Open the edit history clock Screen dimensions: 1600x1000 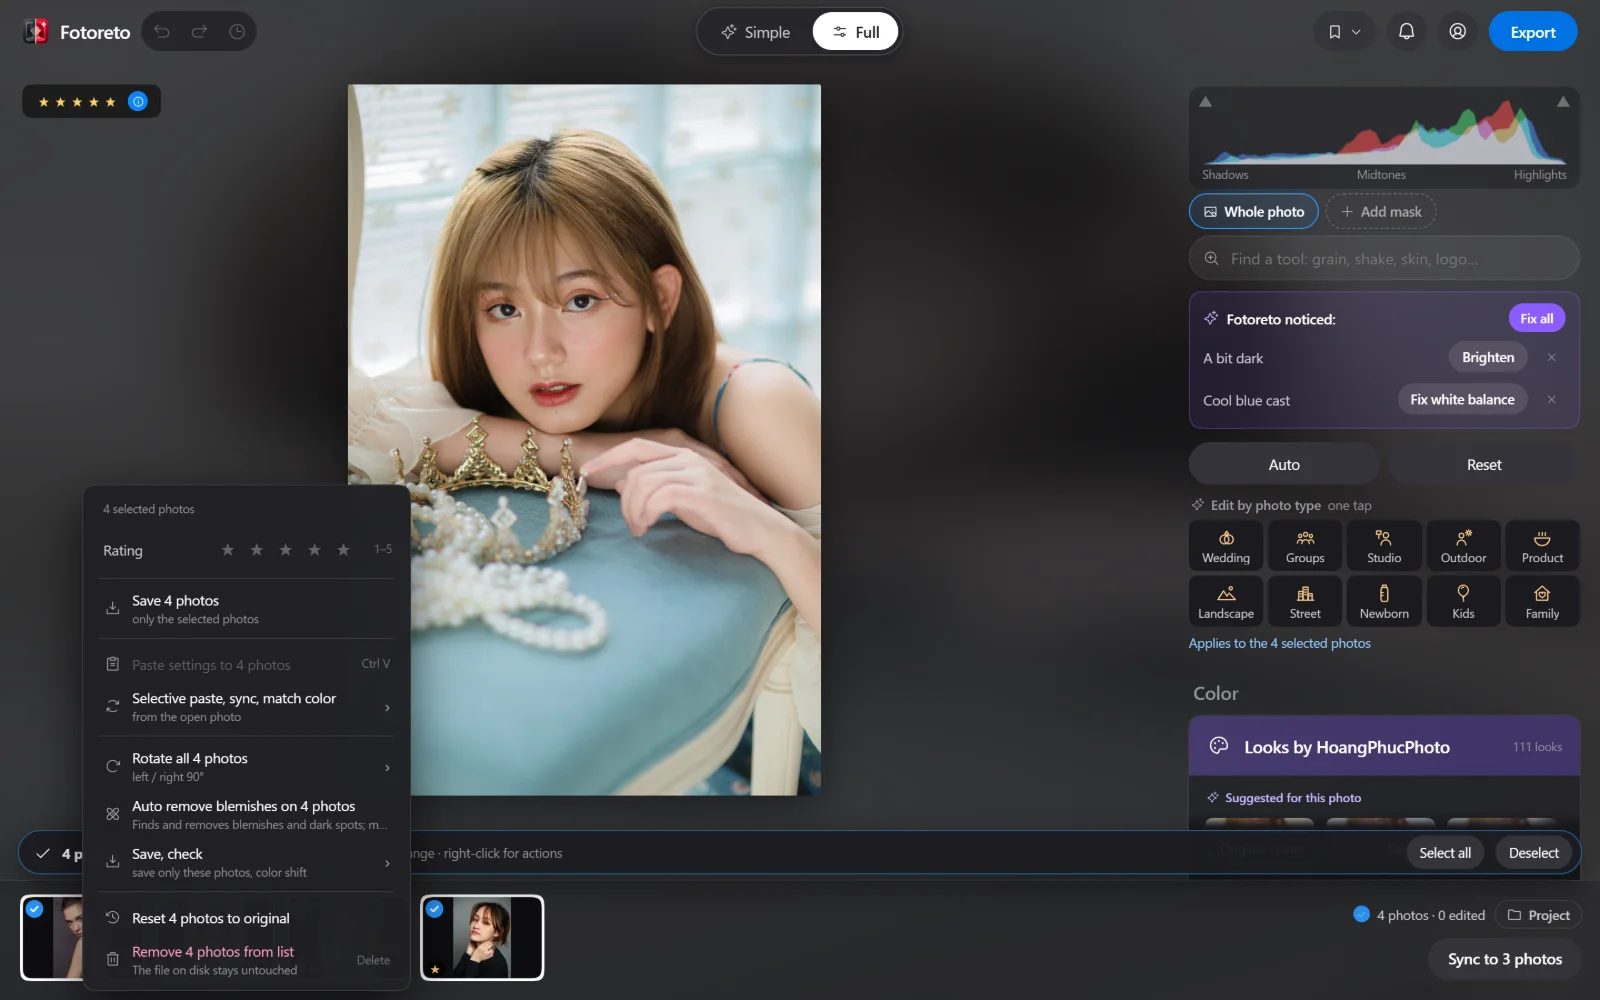click(237, 32)
